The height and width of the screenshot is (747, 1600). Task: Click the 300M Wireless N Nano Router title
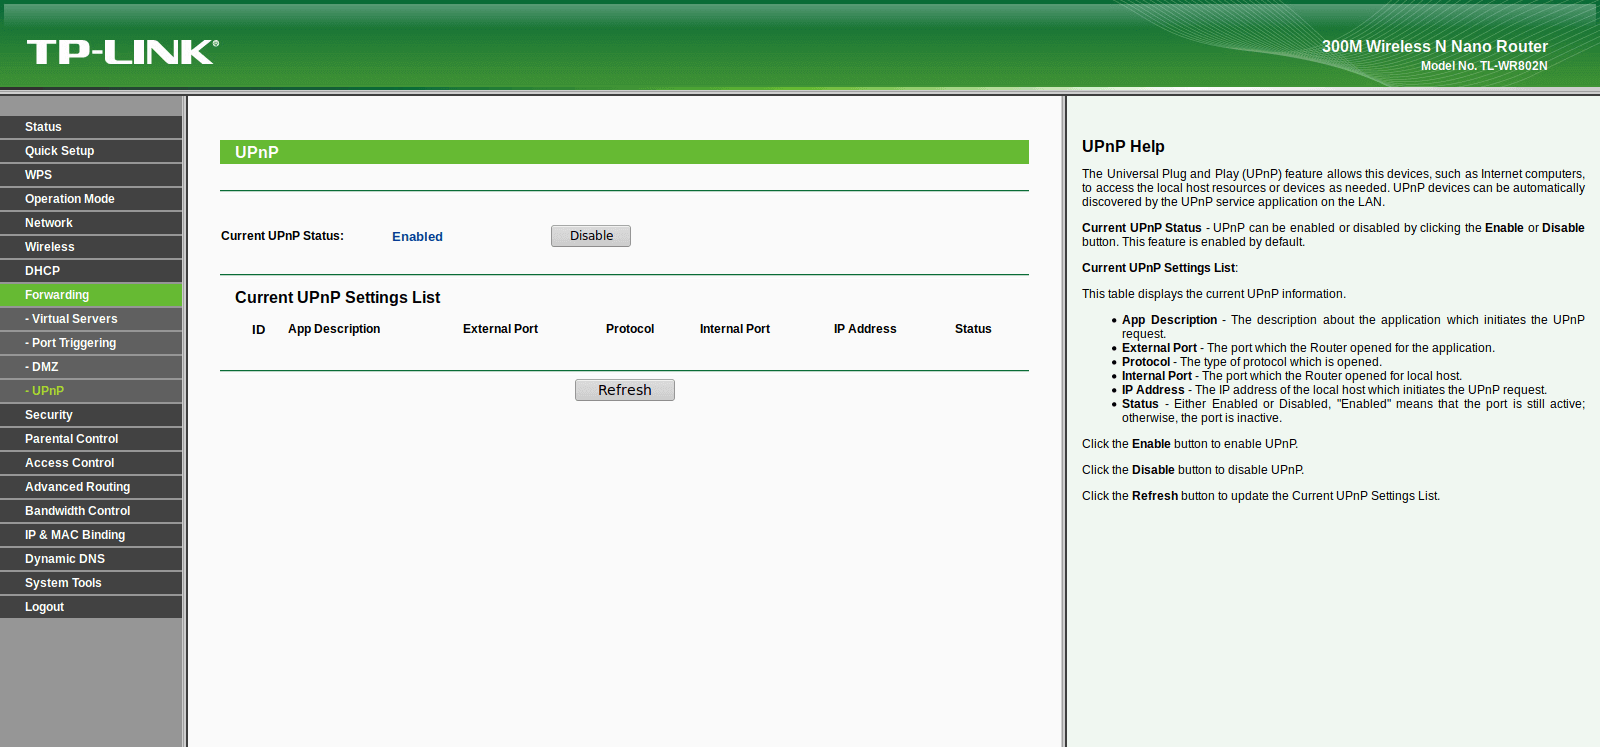[x=1435, y=46]
